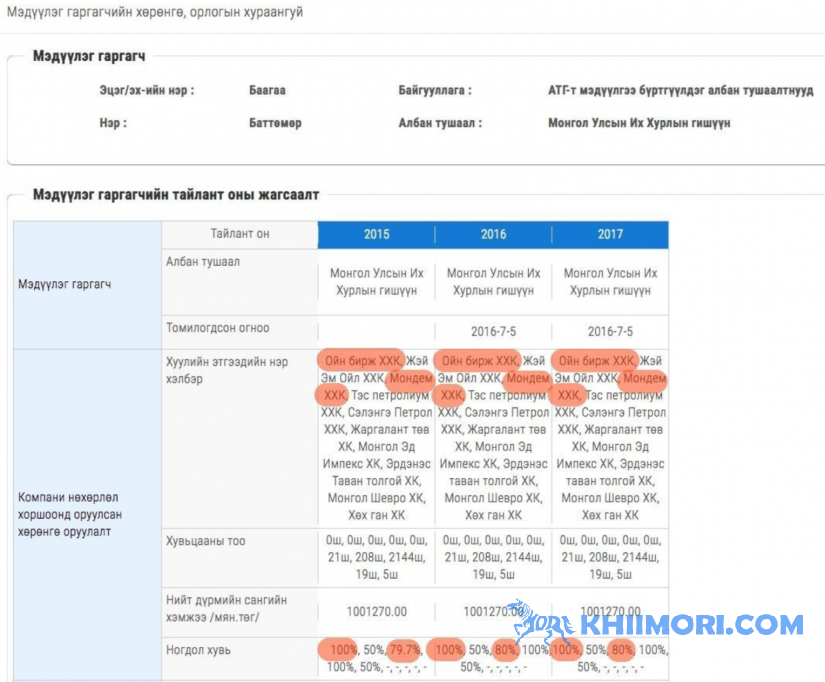Click the 'Хуулийн этгээдийн нэр хэлбэр' row label
Screen dimensions: 825x682
pos(227,370)
